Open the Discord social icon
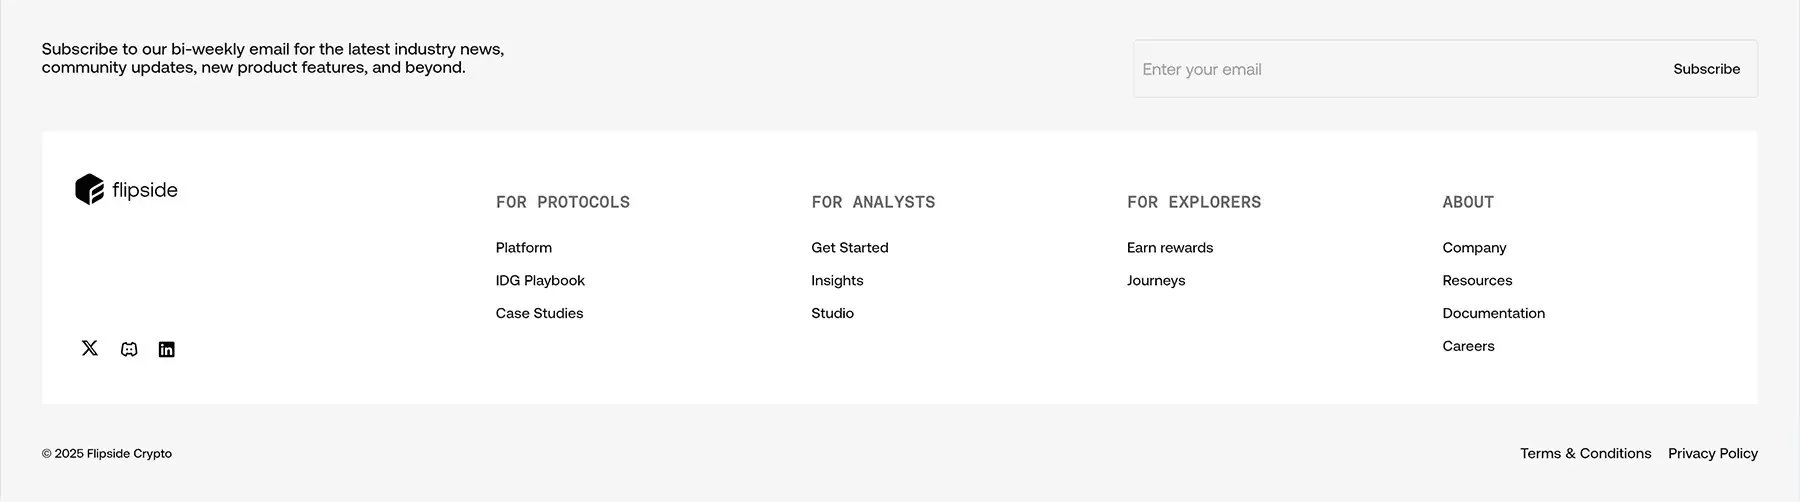 pyautogui.click(x=129, y=349)
